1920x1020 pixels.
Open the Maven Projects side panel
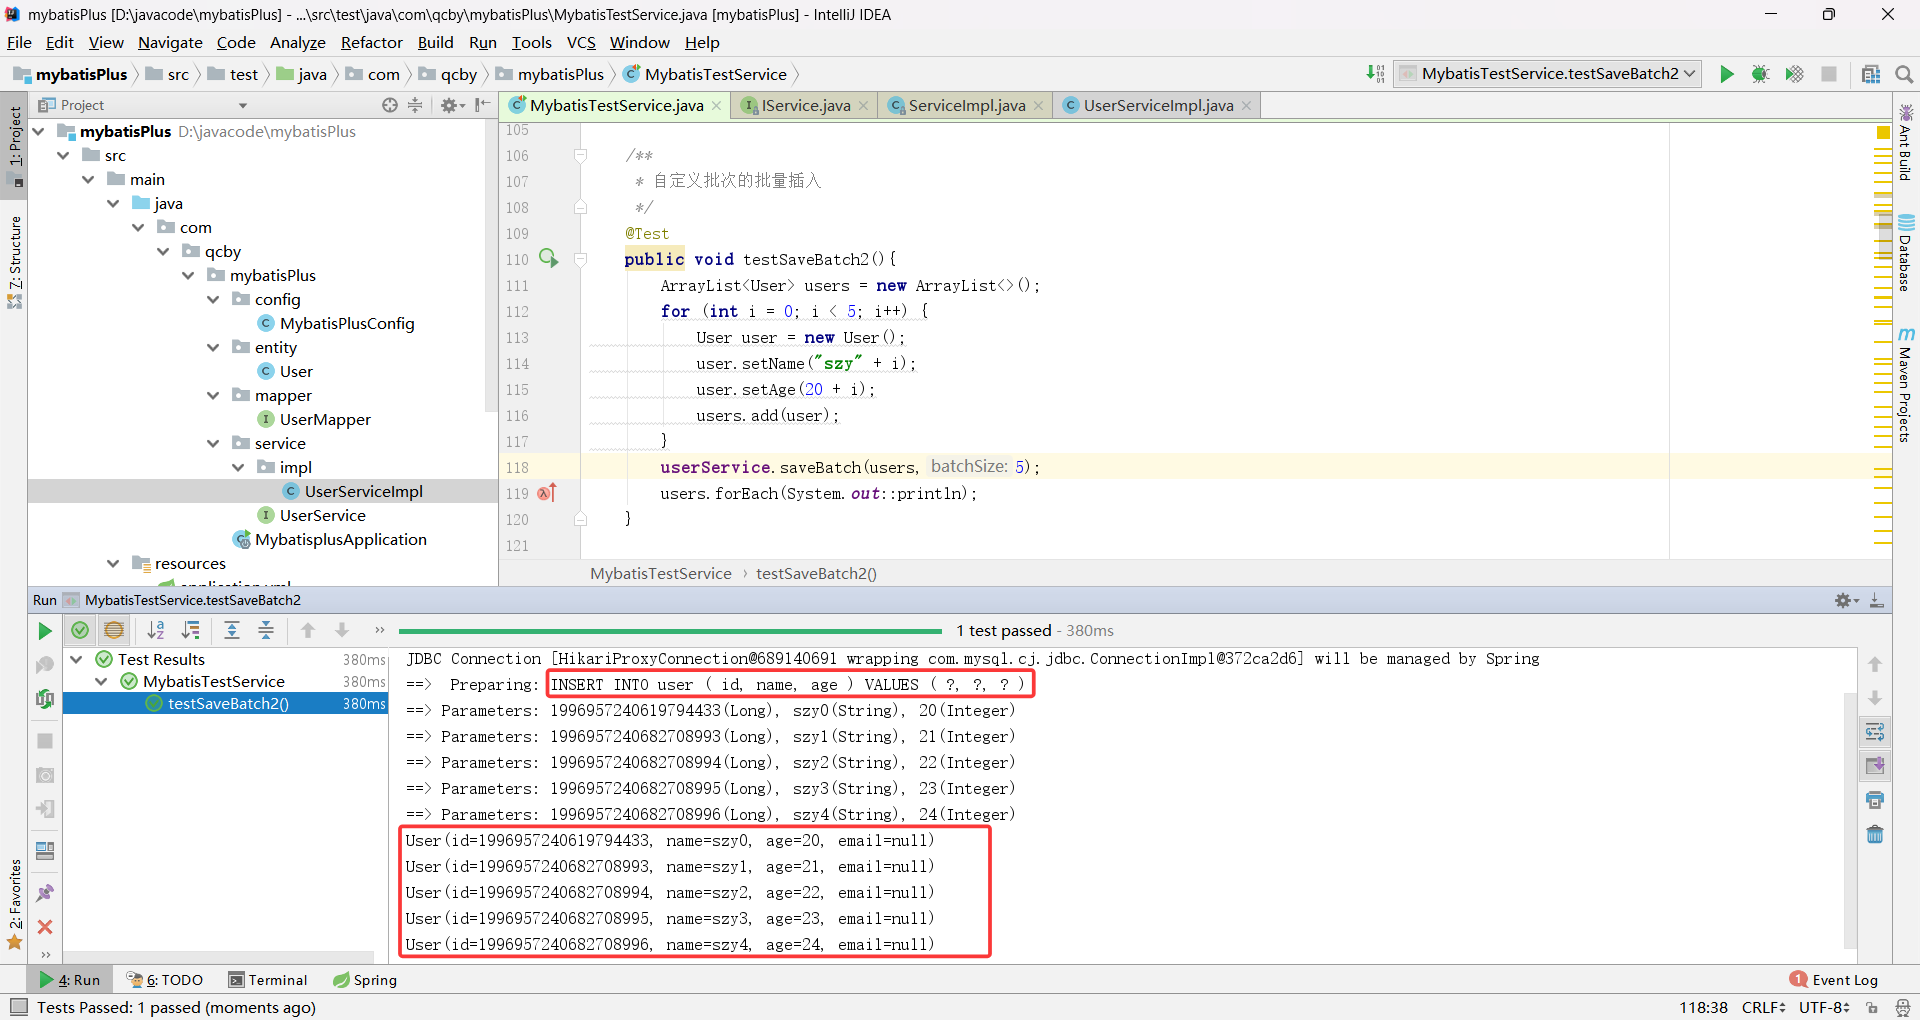(1906, 385)
